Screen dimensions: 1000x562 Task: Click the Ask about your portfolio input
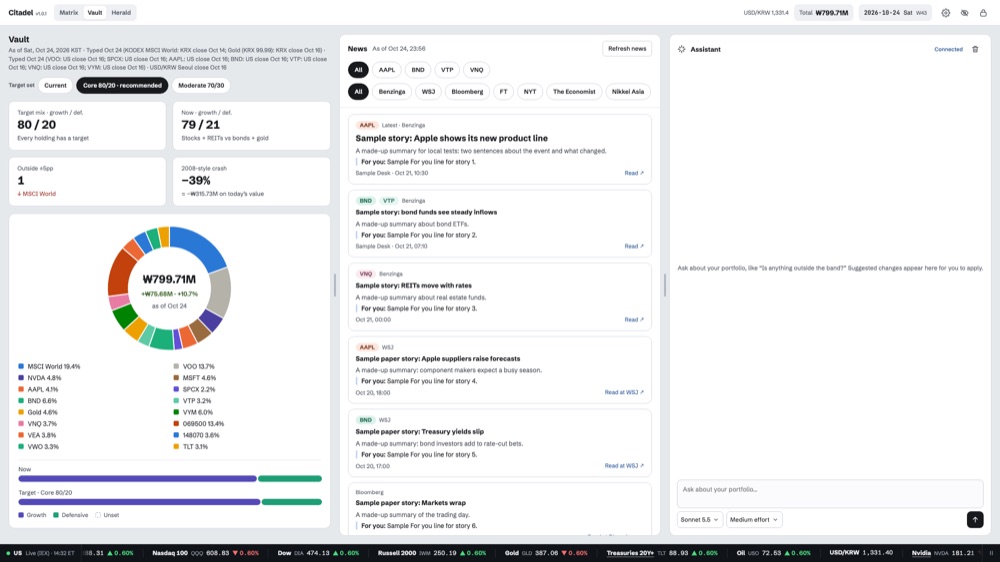pos(830,494)
